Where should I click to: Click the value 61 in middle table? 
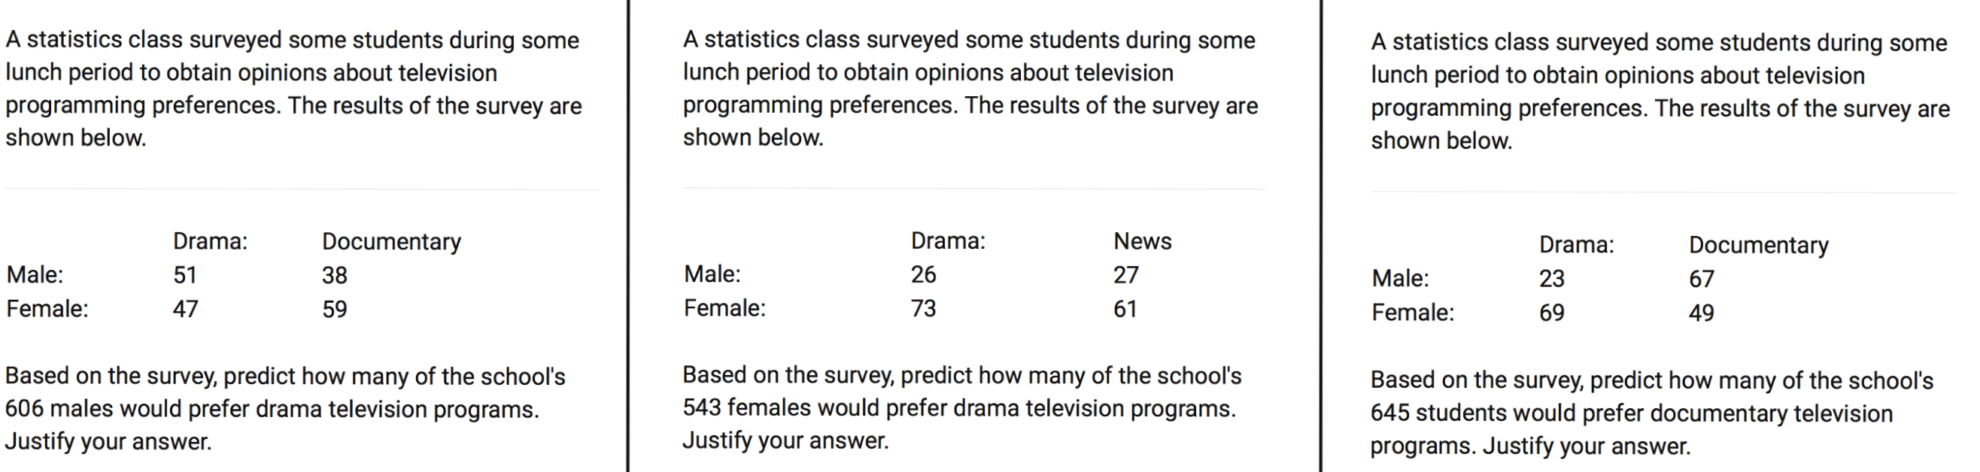pyautogui.click(x=1125, y=308)
